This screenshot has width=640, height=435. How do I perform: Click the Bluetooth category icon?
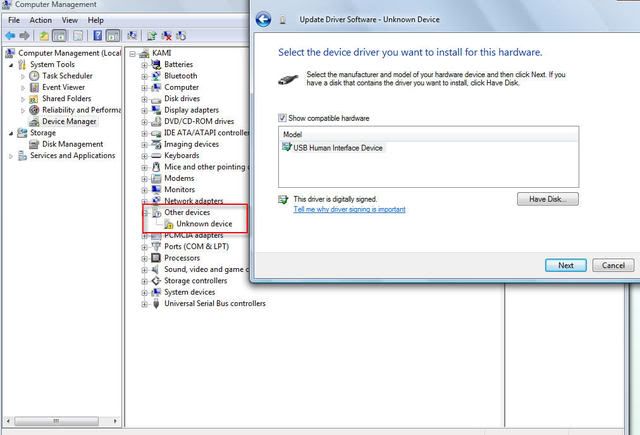(x=157, y=76)
